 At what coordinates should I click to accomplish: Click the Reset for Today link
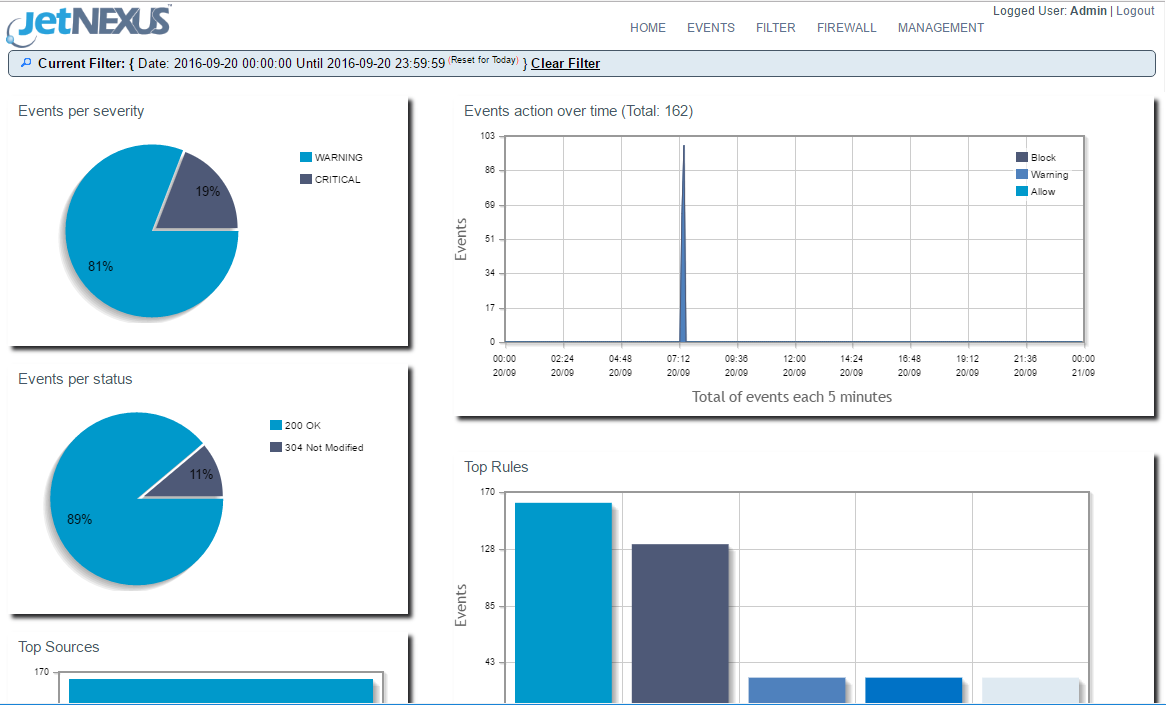click(484, 59)
